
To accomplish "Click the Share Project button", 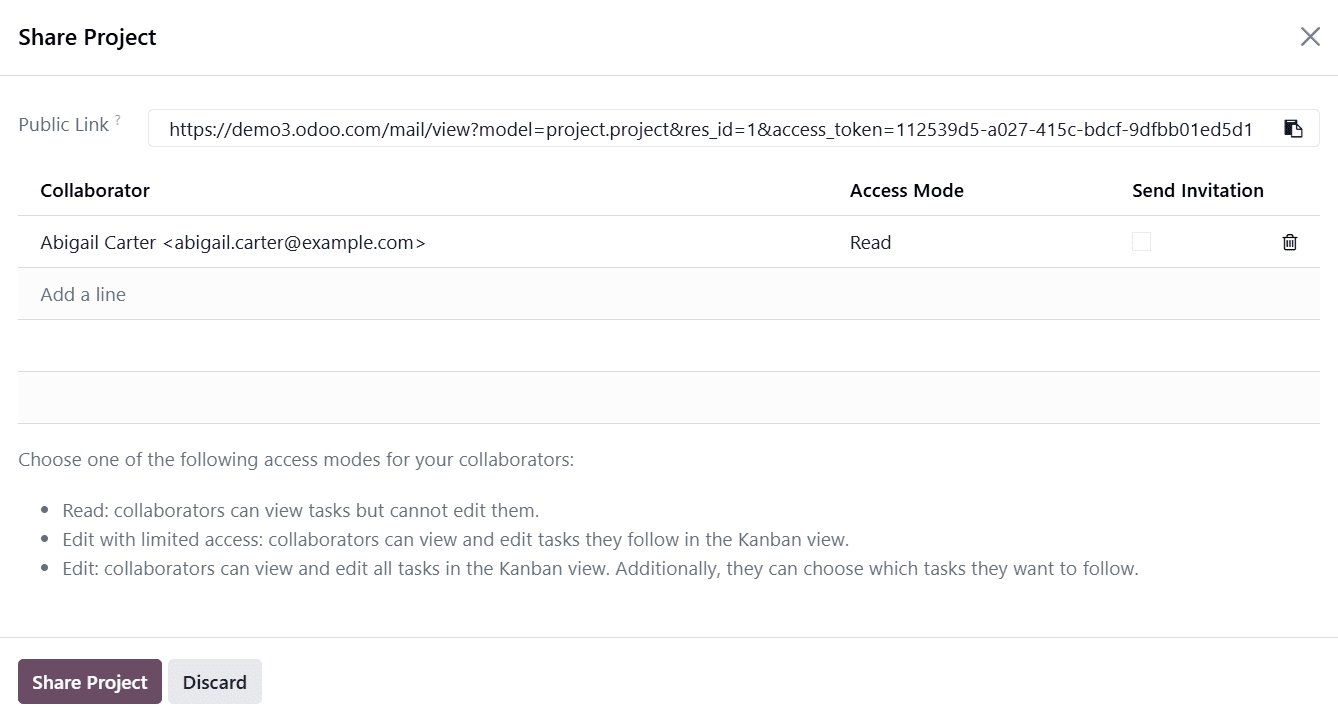I will [x=90, y=682].
